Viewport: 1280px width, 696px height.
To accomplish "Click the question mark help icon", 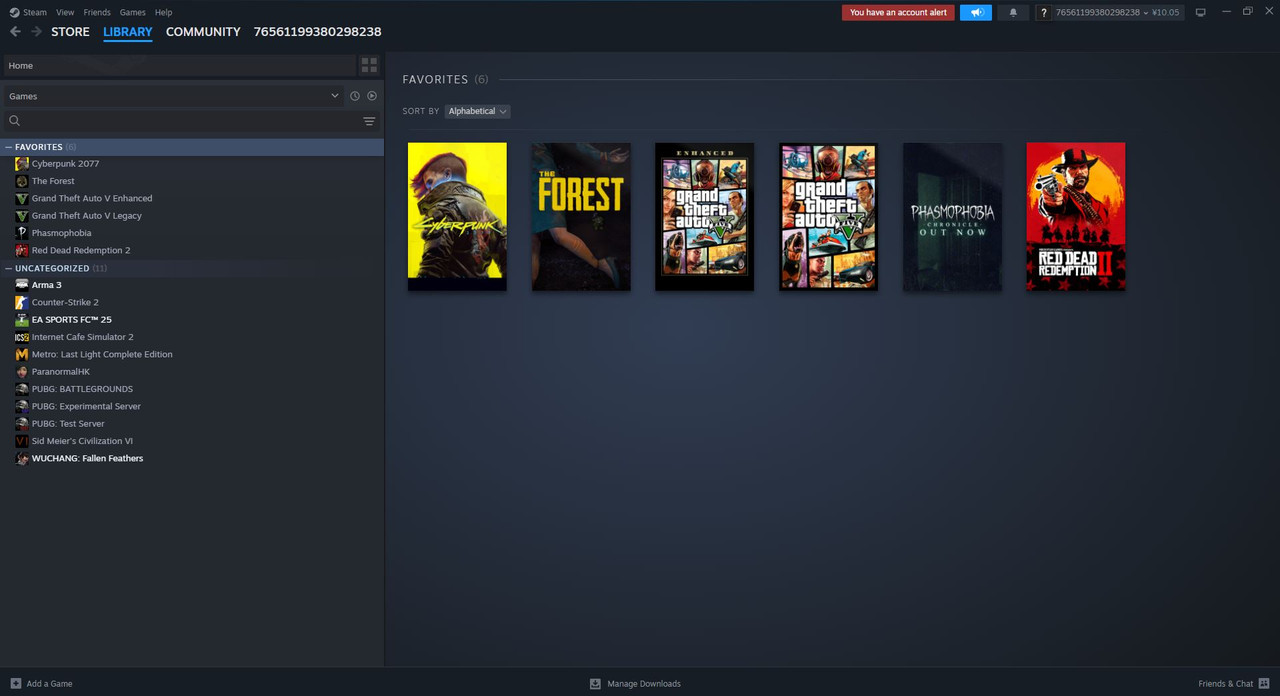I will (1044, 13).
